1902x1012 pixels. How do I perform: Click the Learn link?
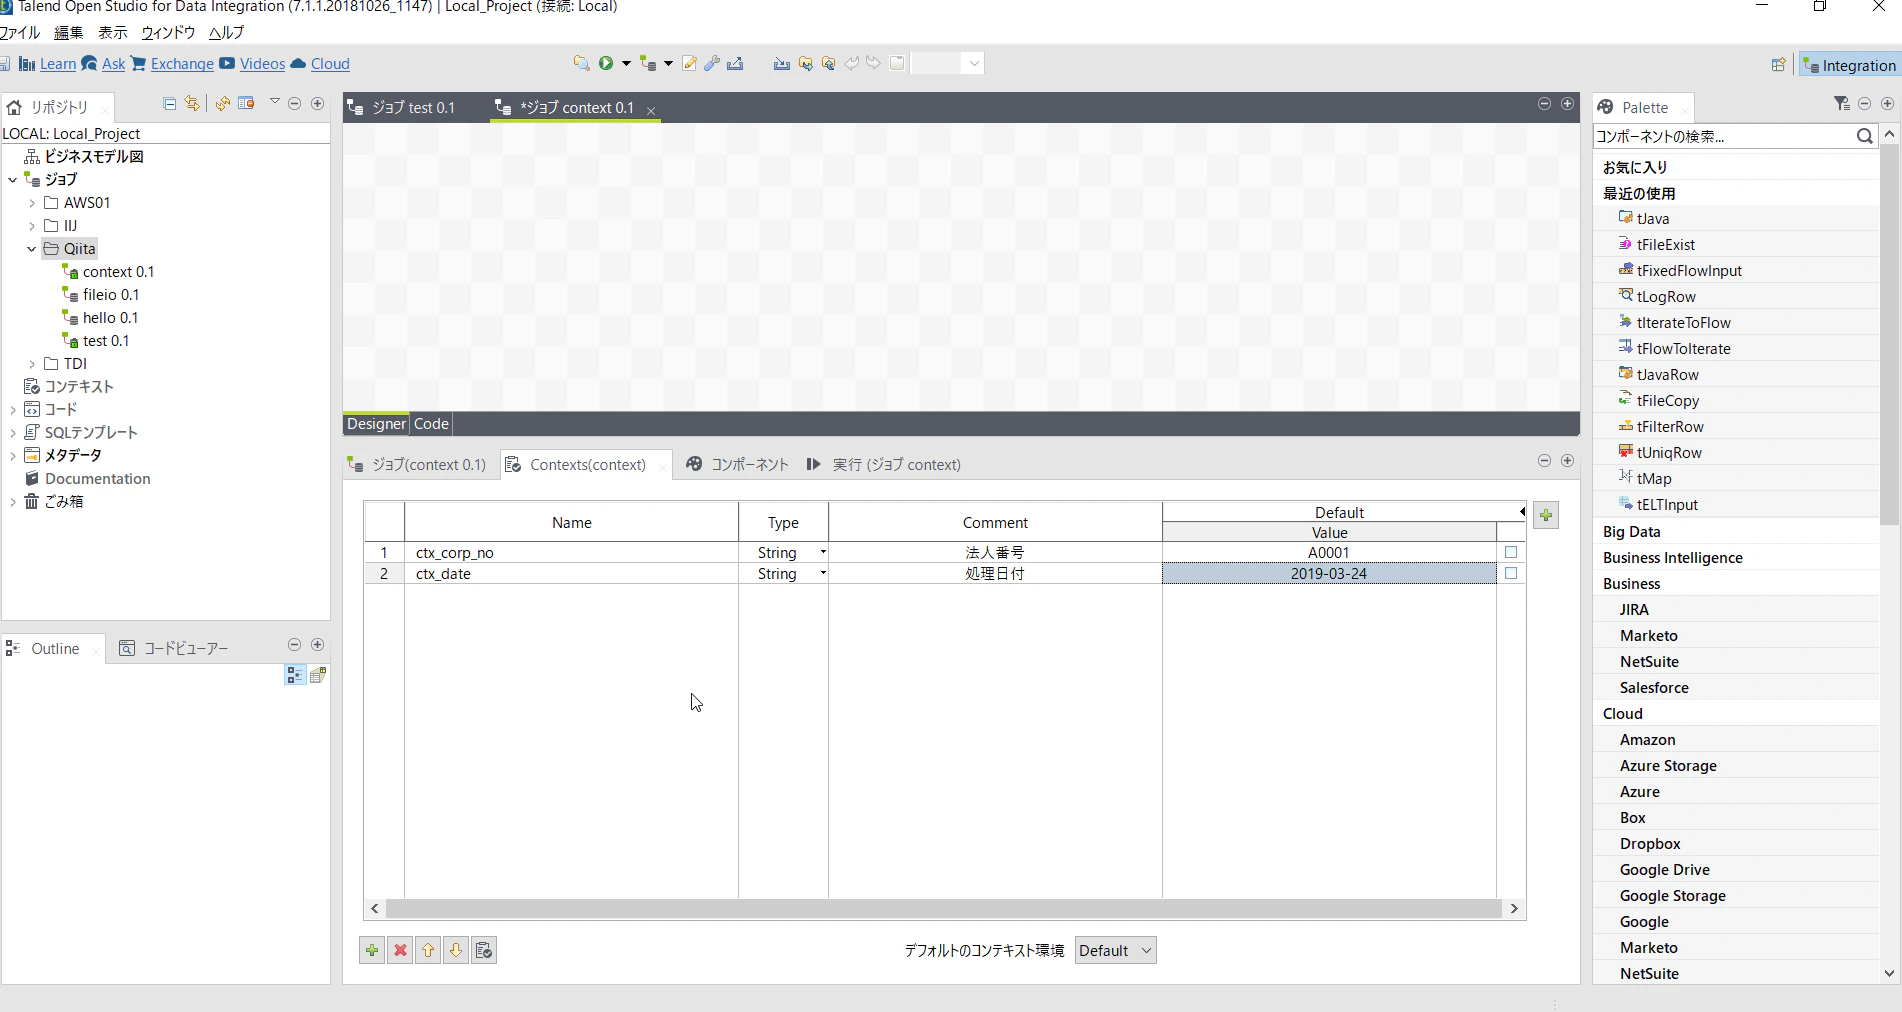click(x=57, y=64)
